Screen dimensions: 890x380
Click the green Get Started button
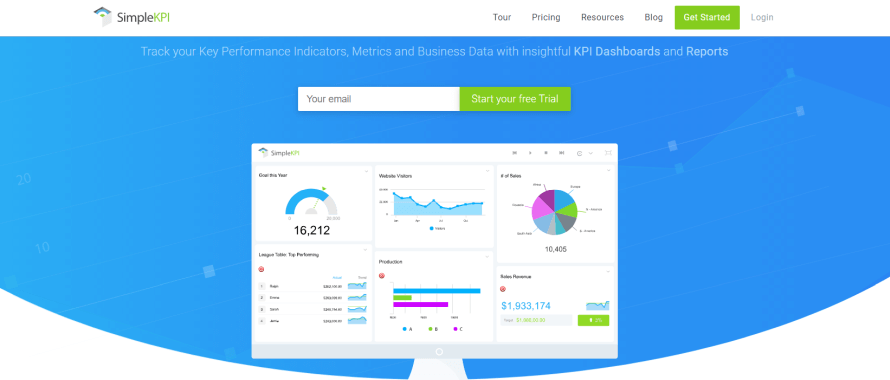pyautogui.click(x=707, y=17)
